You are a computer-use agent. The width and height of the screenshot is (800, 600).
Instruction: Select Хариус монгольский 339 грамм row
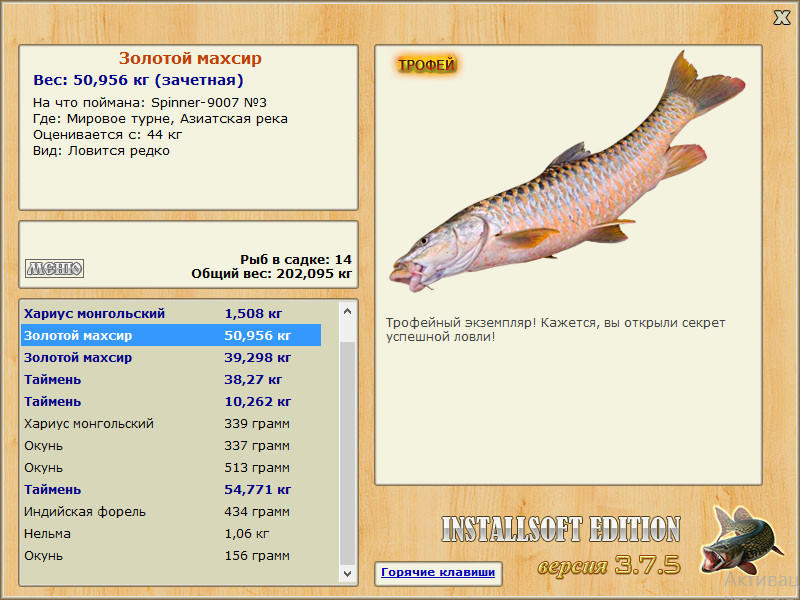coord(171,423)
